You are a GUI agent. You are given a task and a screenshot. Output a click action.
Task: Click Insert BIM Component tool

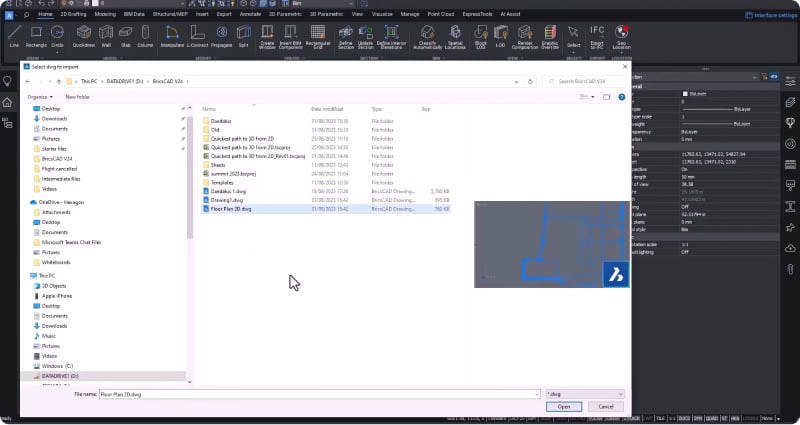(x=290, y=37)
